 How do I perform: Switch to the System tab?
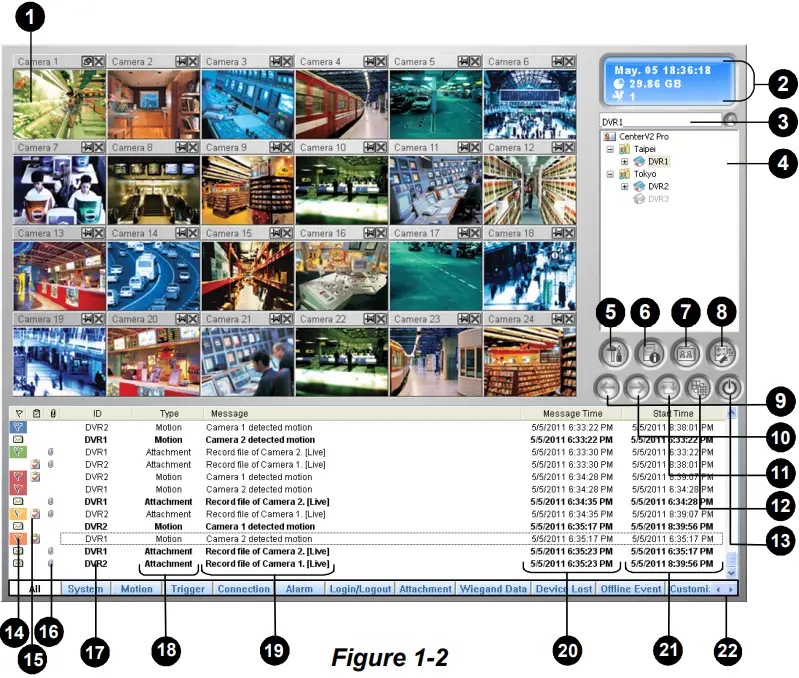pyautogui.click(x=85, y=589)
